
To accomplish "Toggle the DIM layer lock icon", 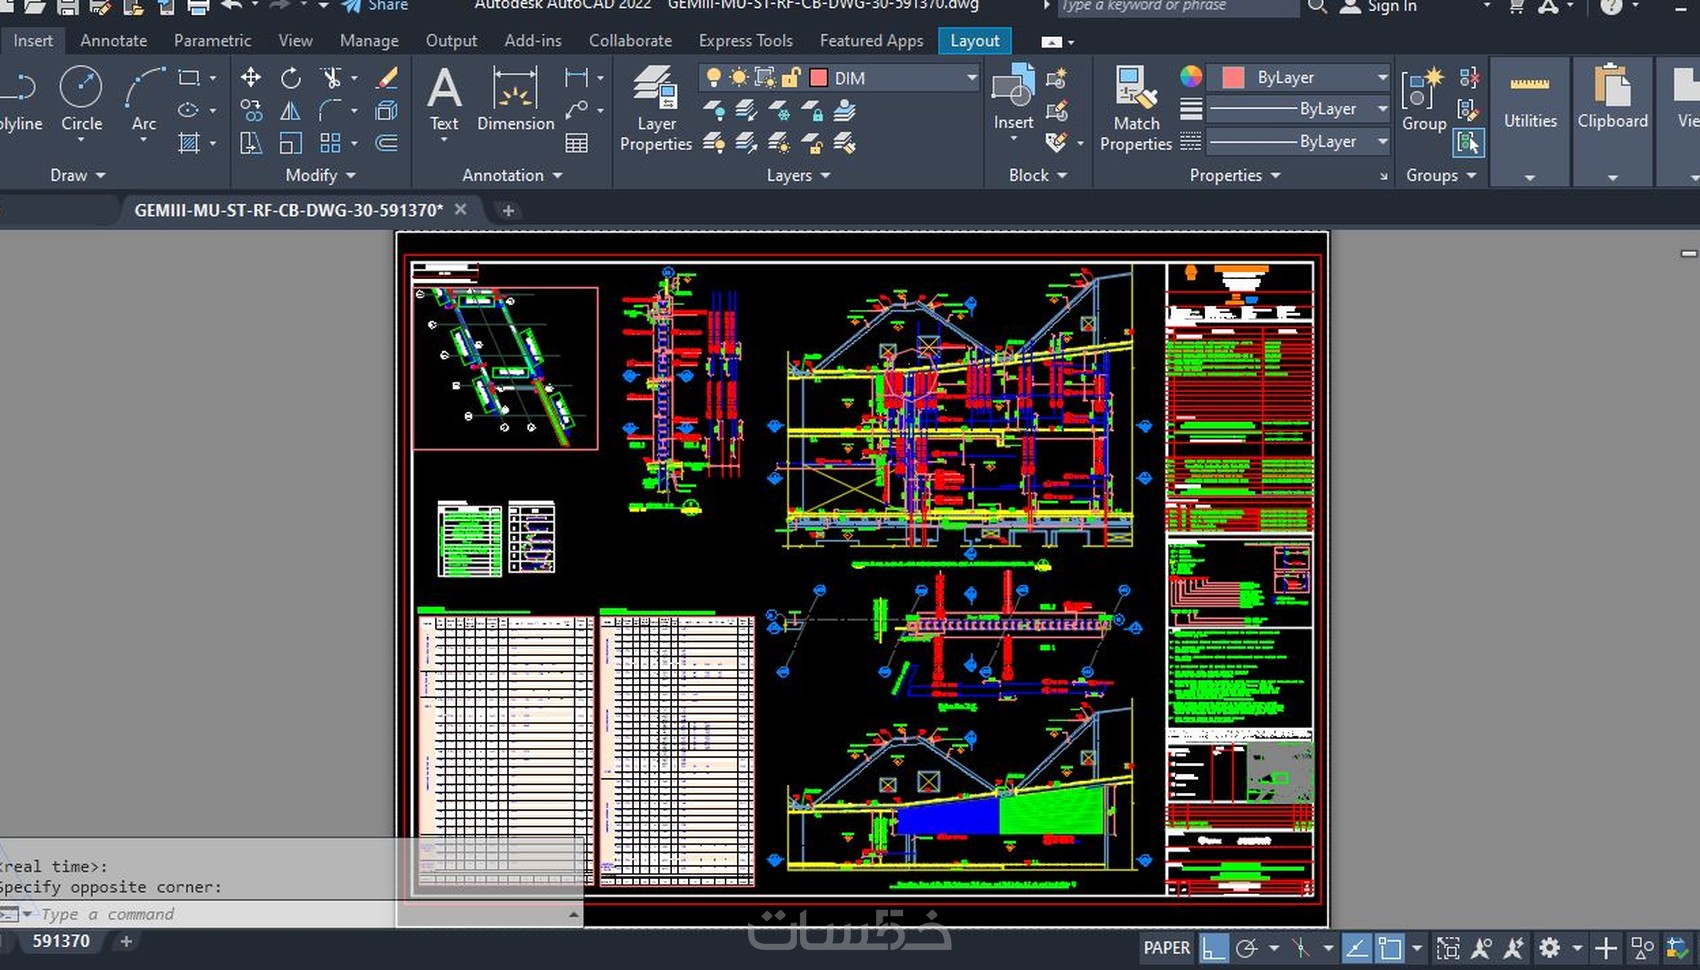I will (790, 78).
